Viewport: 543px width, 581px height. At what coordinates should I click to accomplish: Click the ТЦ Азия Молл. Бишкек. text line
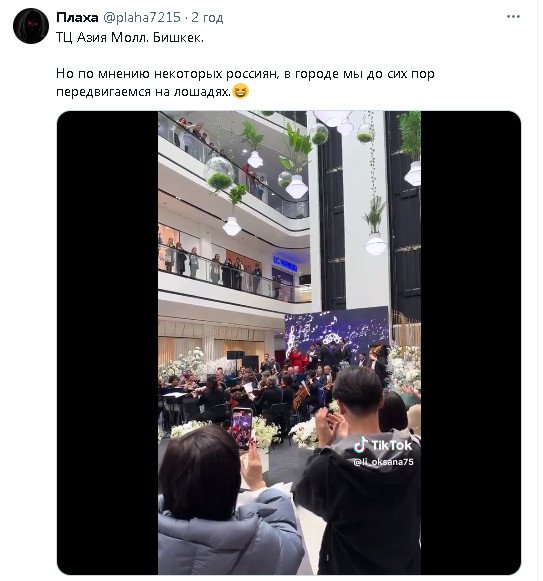coord(130,37)
